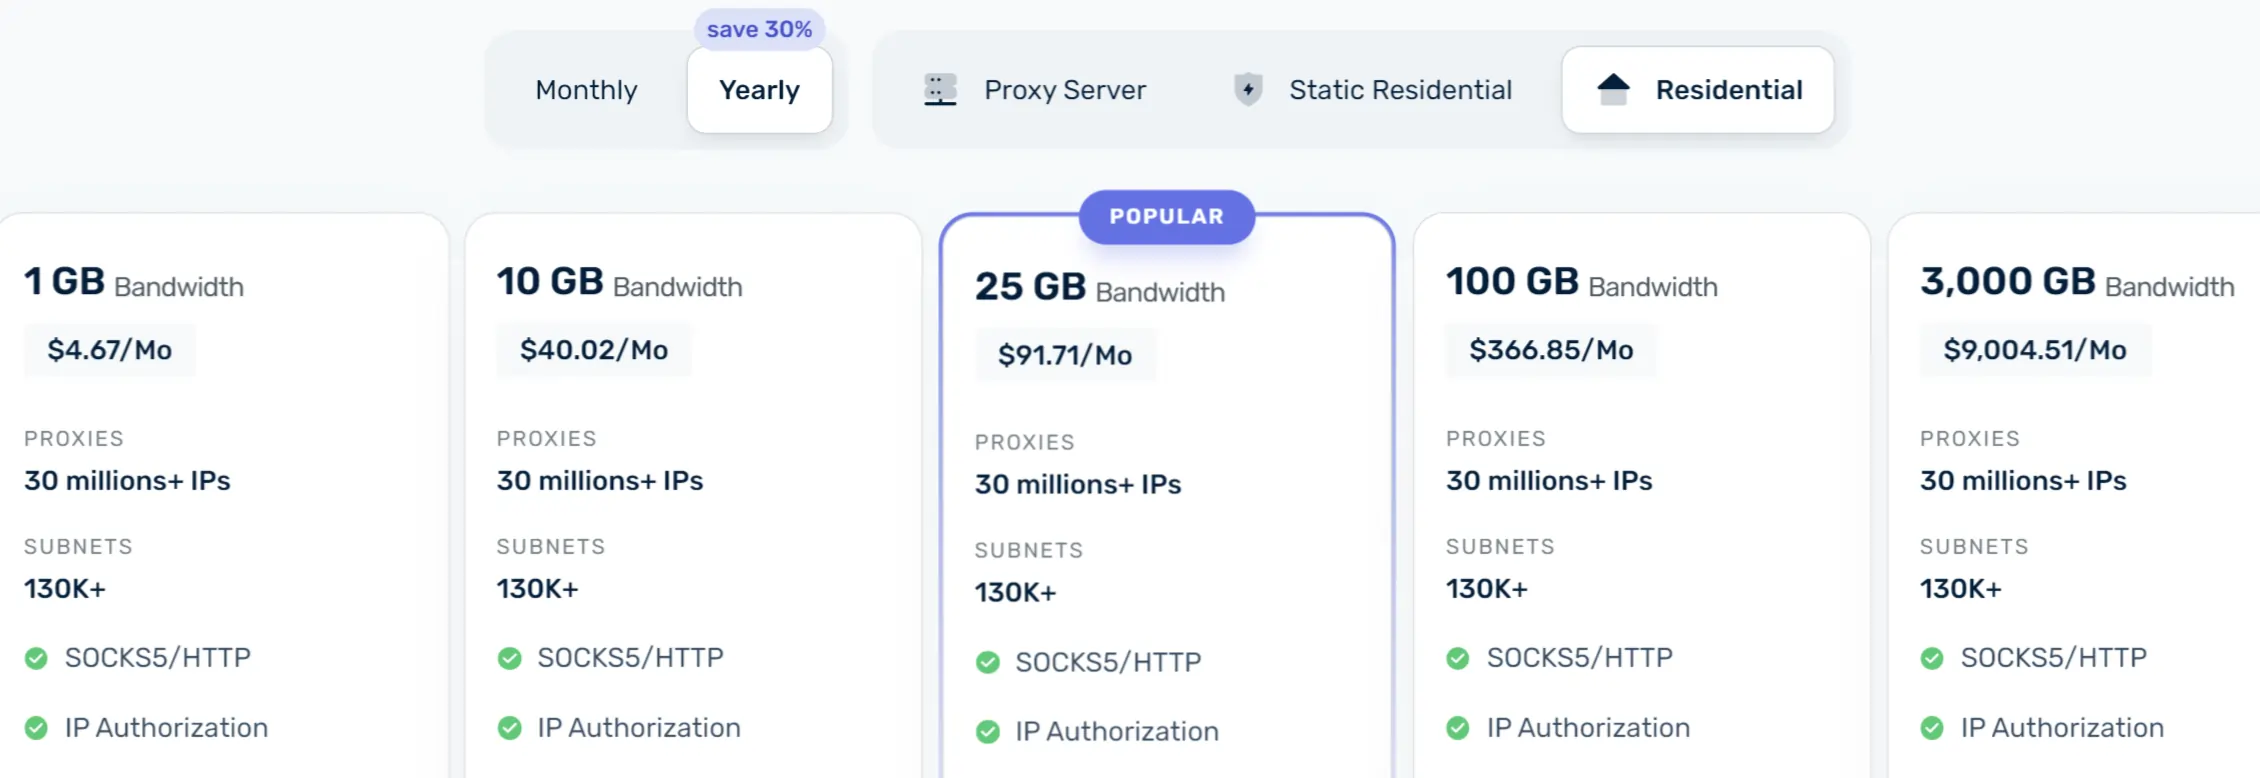This screenshot has height=778, width=2260.
Task: Click the Static Residential shield icon
Action: (1248, 89)
